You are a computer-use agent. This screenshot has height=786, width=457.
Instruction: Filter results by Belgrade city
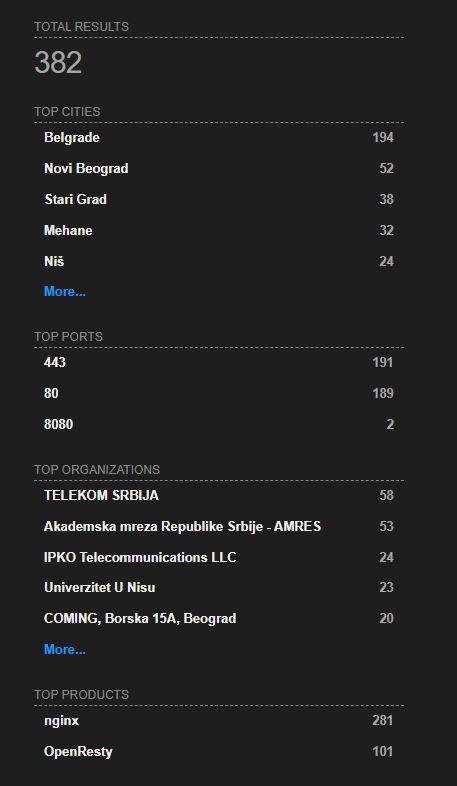click(x=72, y=137)
